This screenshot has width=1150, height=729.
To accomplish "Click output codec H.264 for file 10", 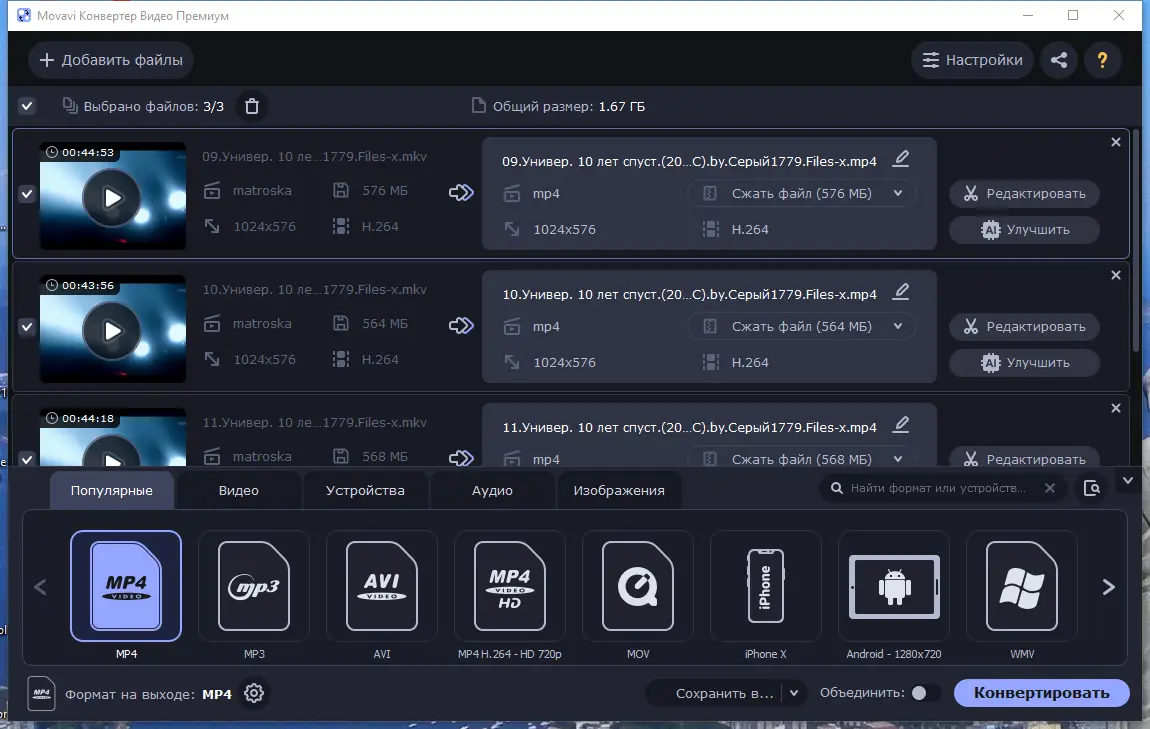I will click(x=750, y=362).
